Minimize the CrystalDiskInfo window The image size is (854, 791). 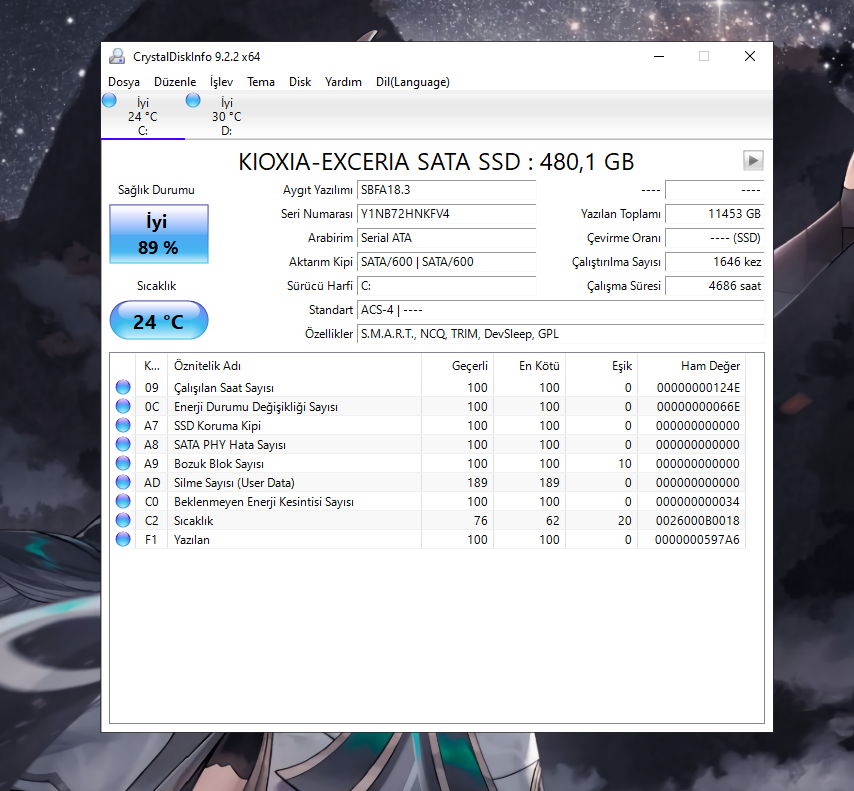click(x=659, y=56)
